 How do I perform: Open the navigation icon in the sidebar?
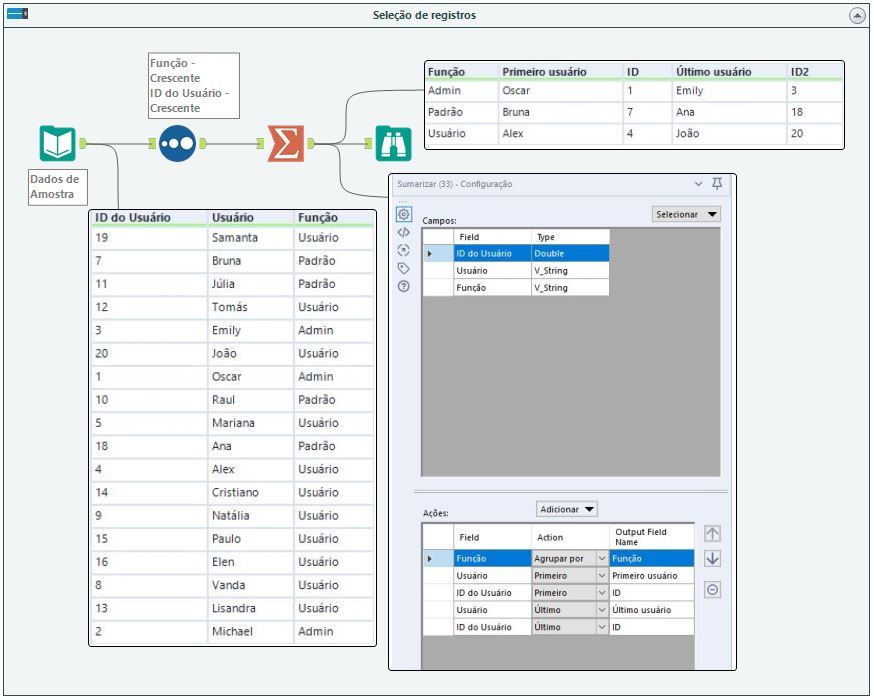(404, 250)
